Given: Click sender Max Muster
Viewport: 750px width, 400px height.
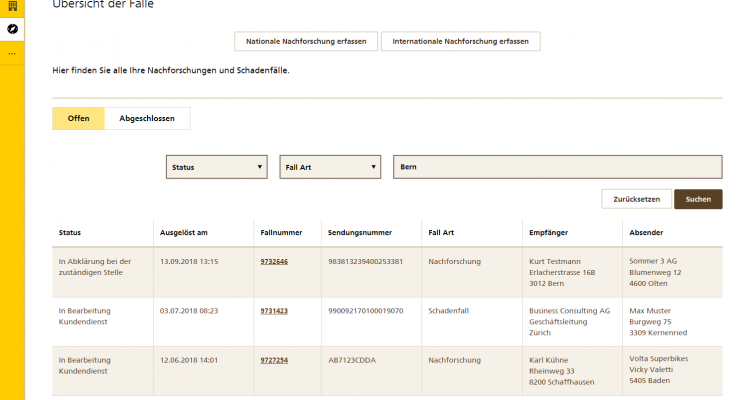Looking at the screenshot, I should click(650, 311).
